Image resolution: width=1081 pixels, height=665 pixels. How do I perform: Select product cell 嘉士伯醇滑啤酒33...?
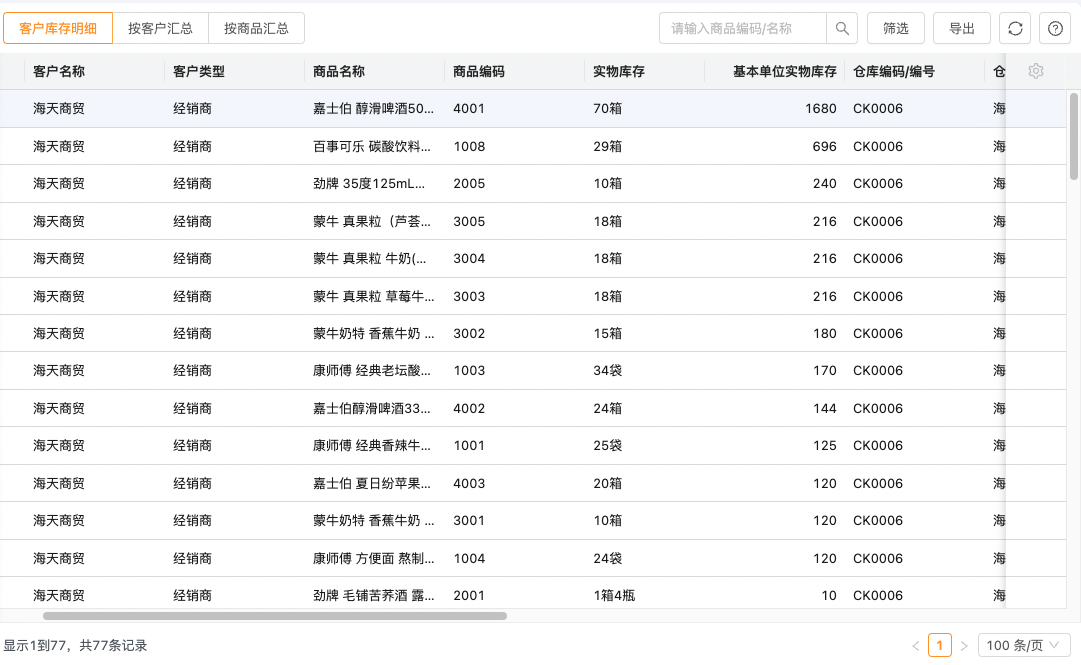pyautogui.click(x=372, y=408)
